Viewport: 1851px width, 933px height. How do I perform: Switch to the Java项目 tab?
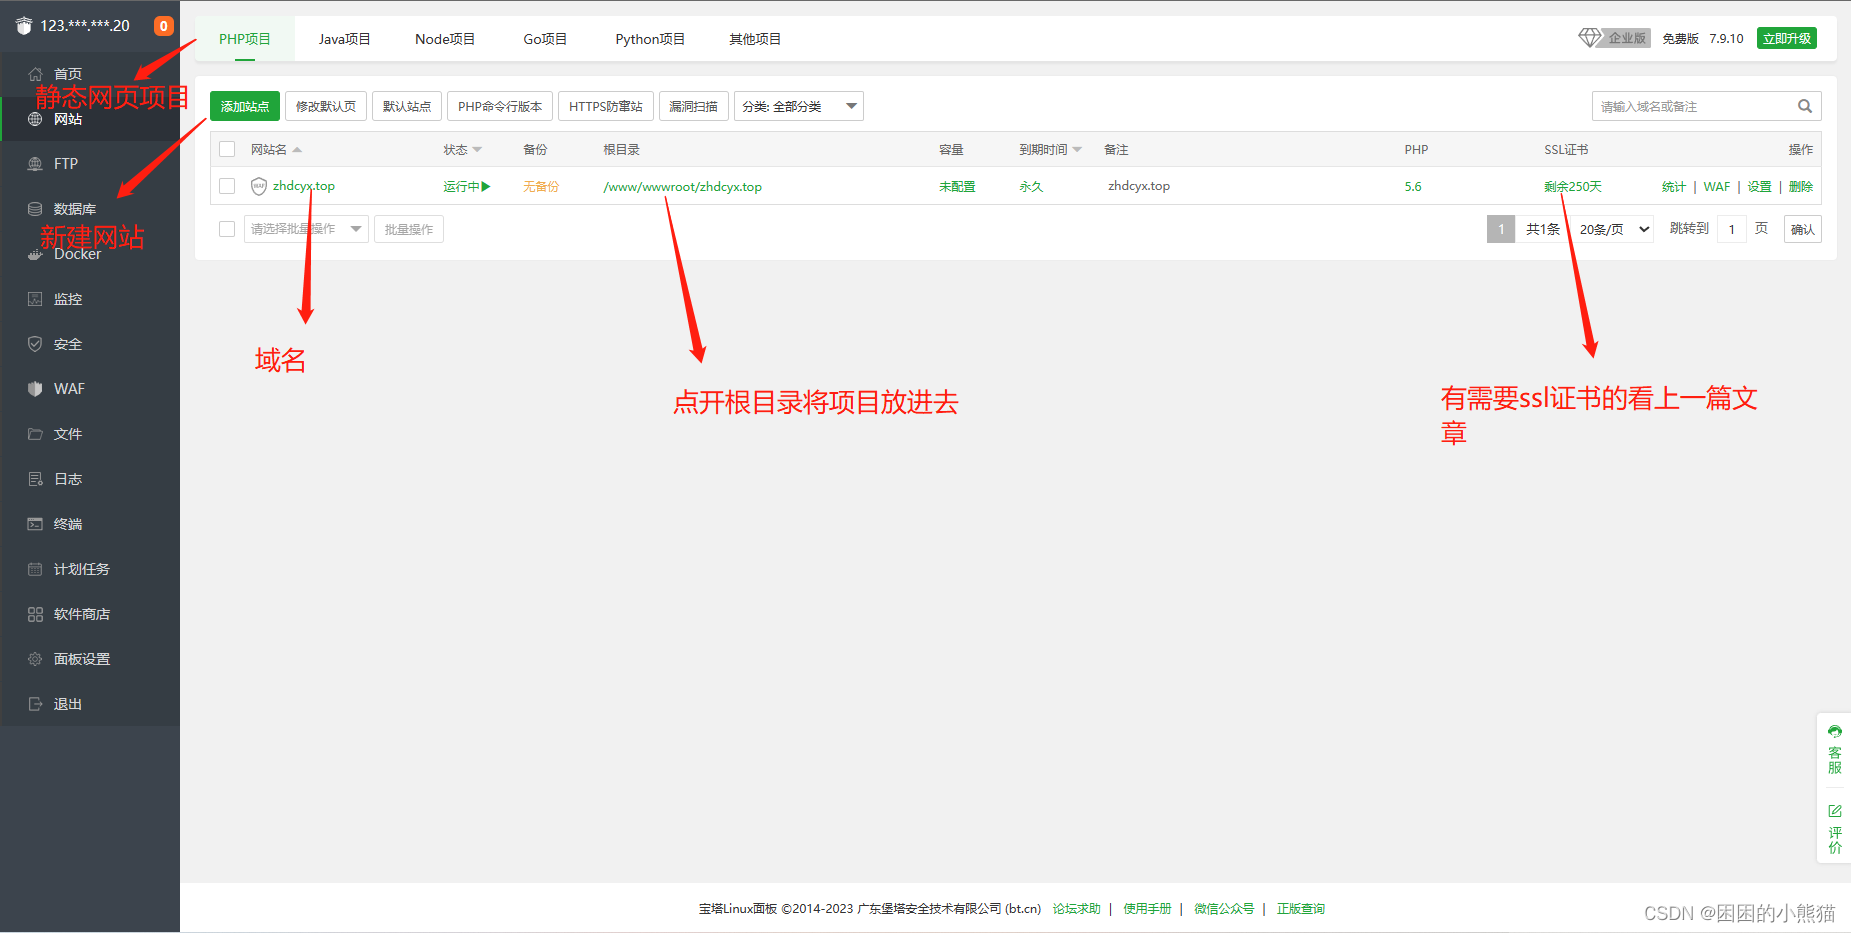click(345, 39)
